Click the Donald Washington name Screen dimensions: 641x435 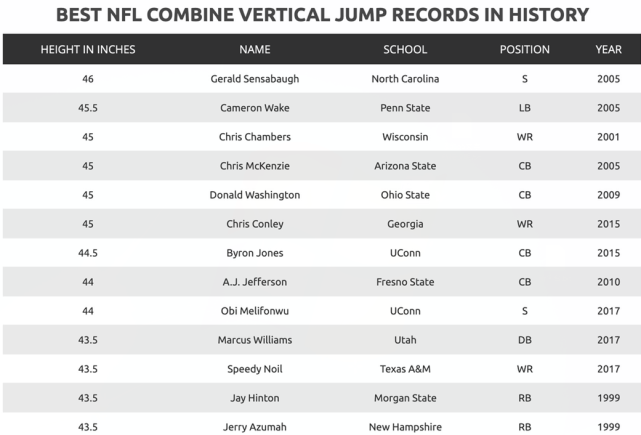click(255, 195)
